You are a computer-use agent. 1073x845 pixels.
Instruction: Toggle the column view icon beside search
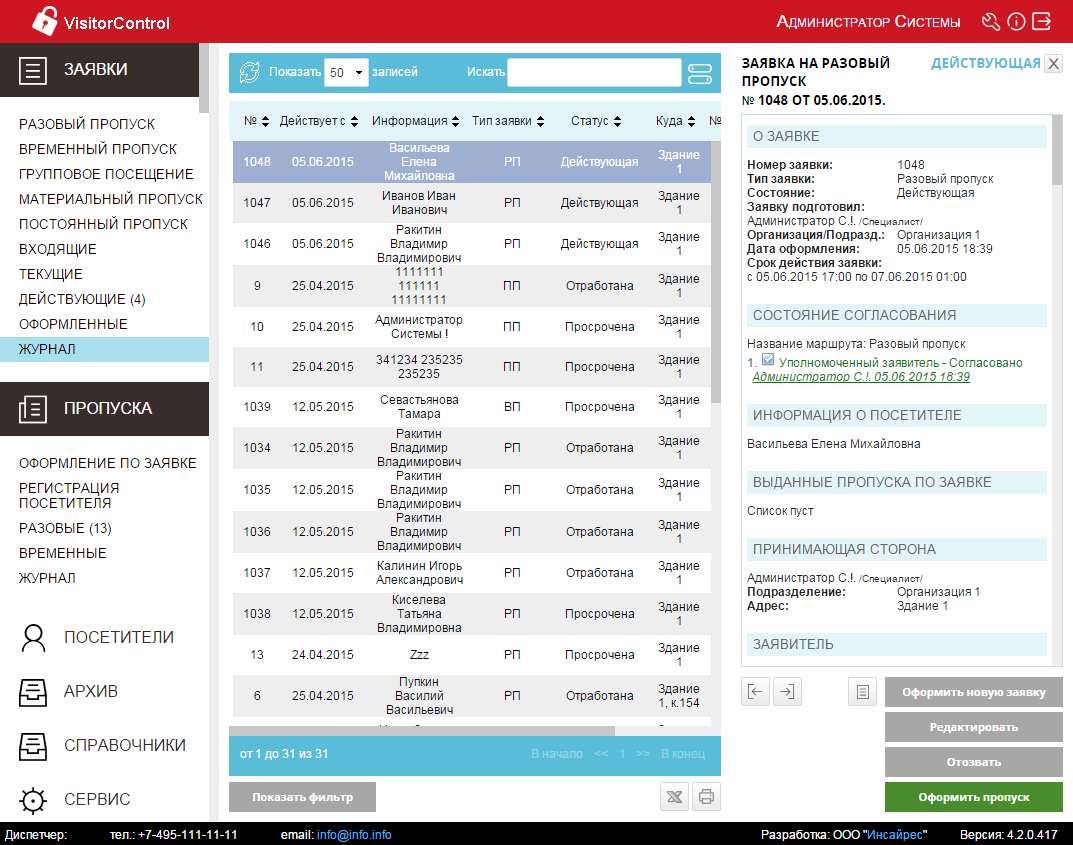(x=699, y=73)
